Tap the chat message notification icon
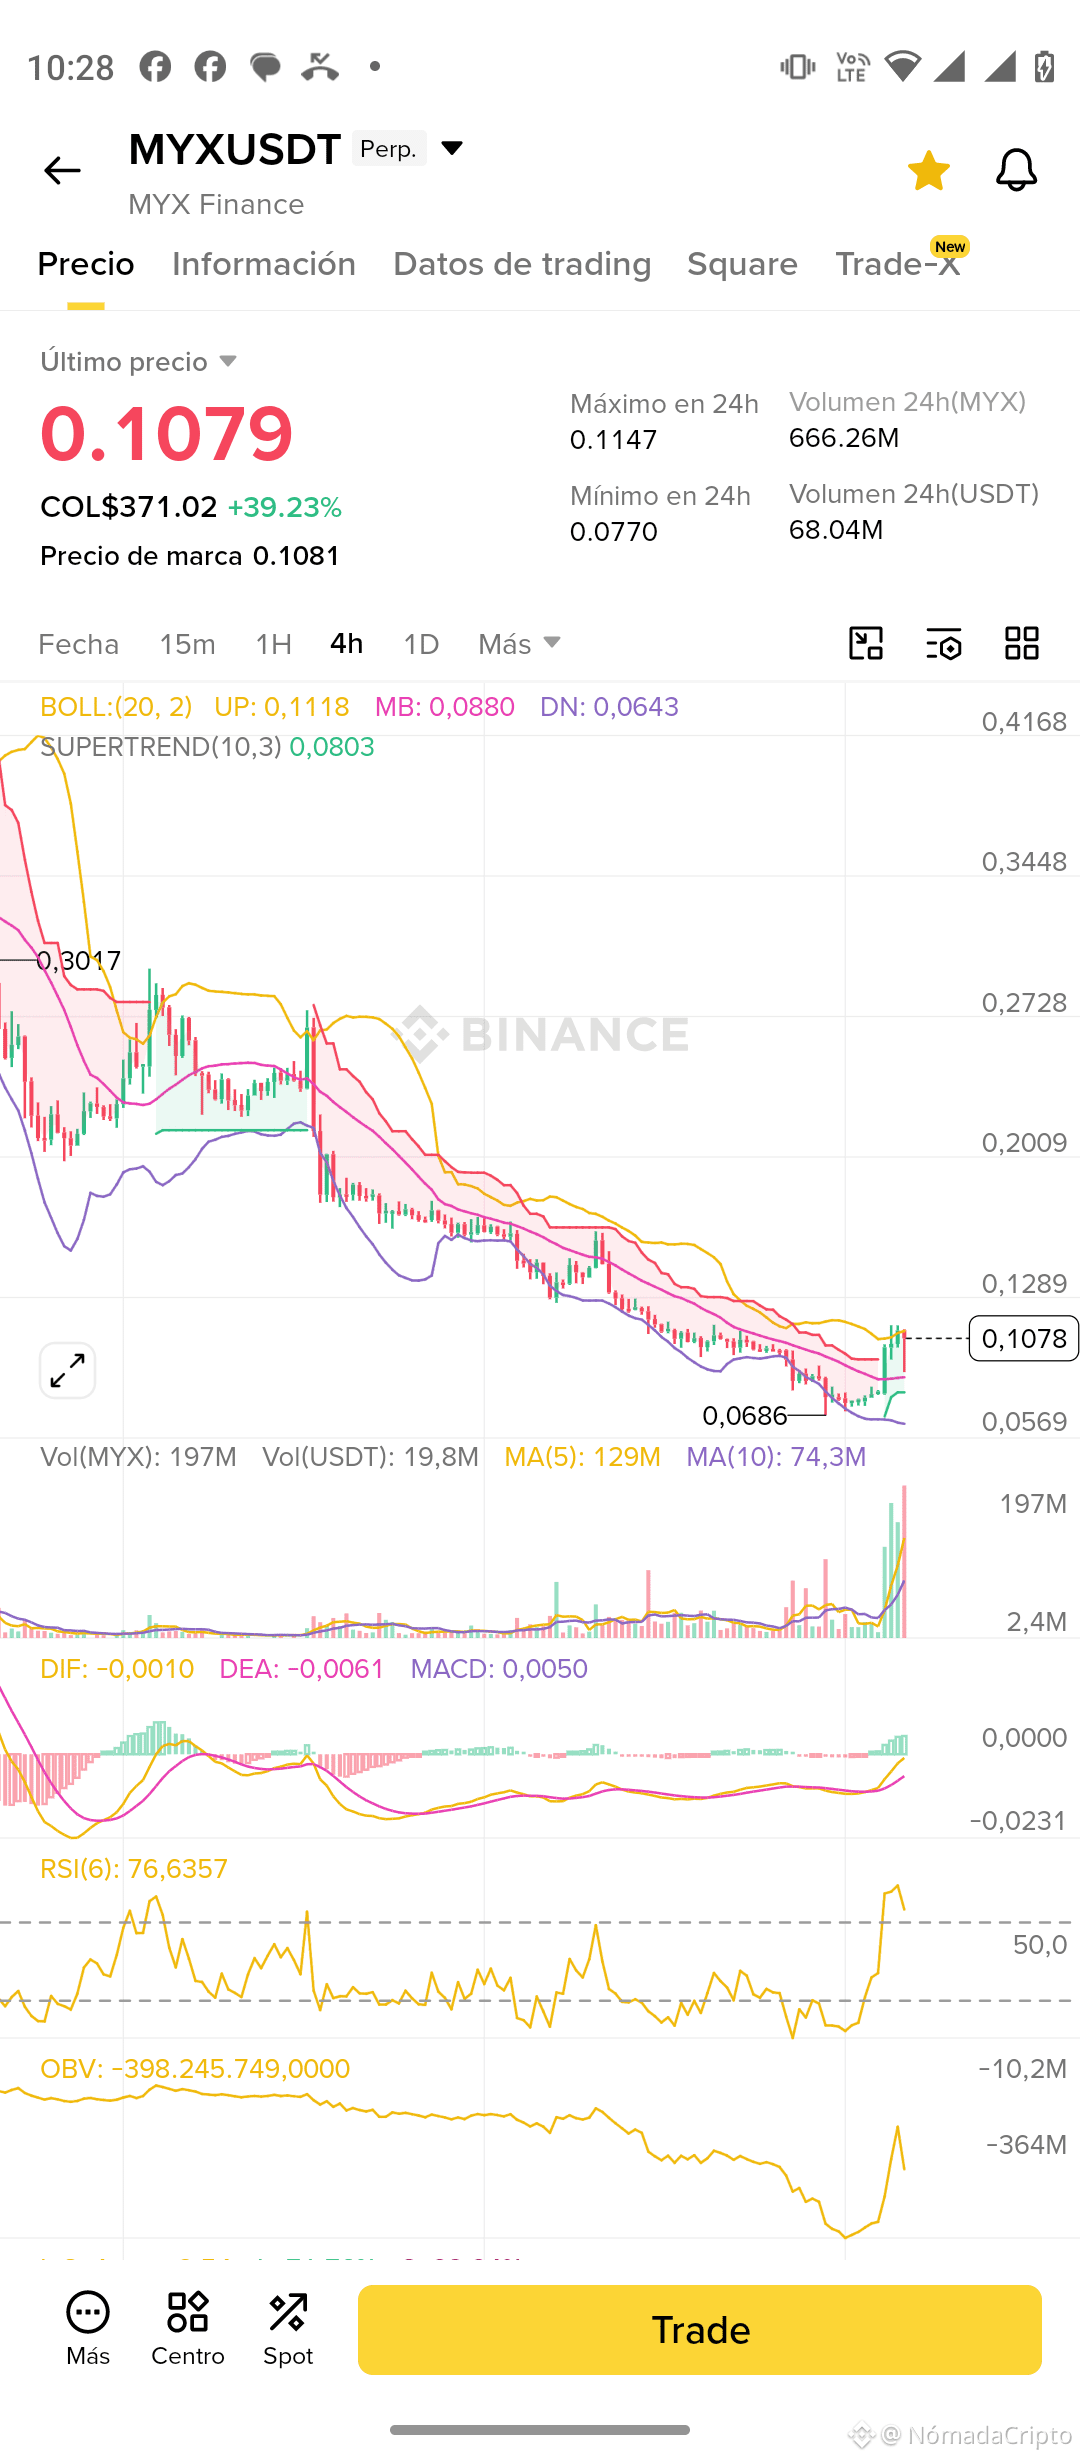The width and height of the screenshot is (1080, 2460). click(265, 67)
